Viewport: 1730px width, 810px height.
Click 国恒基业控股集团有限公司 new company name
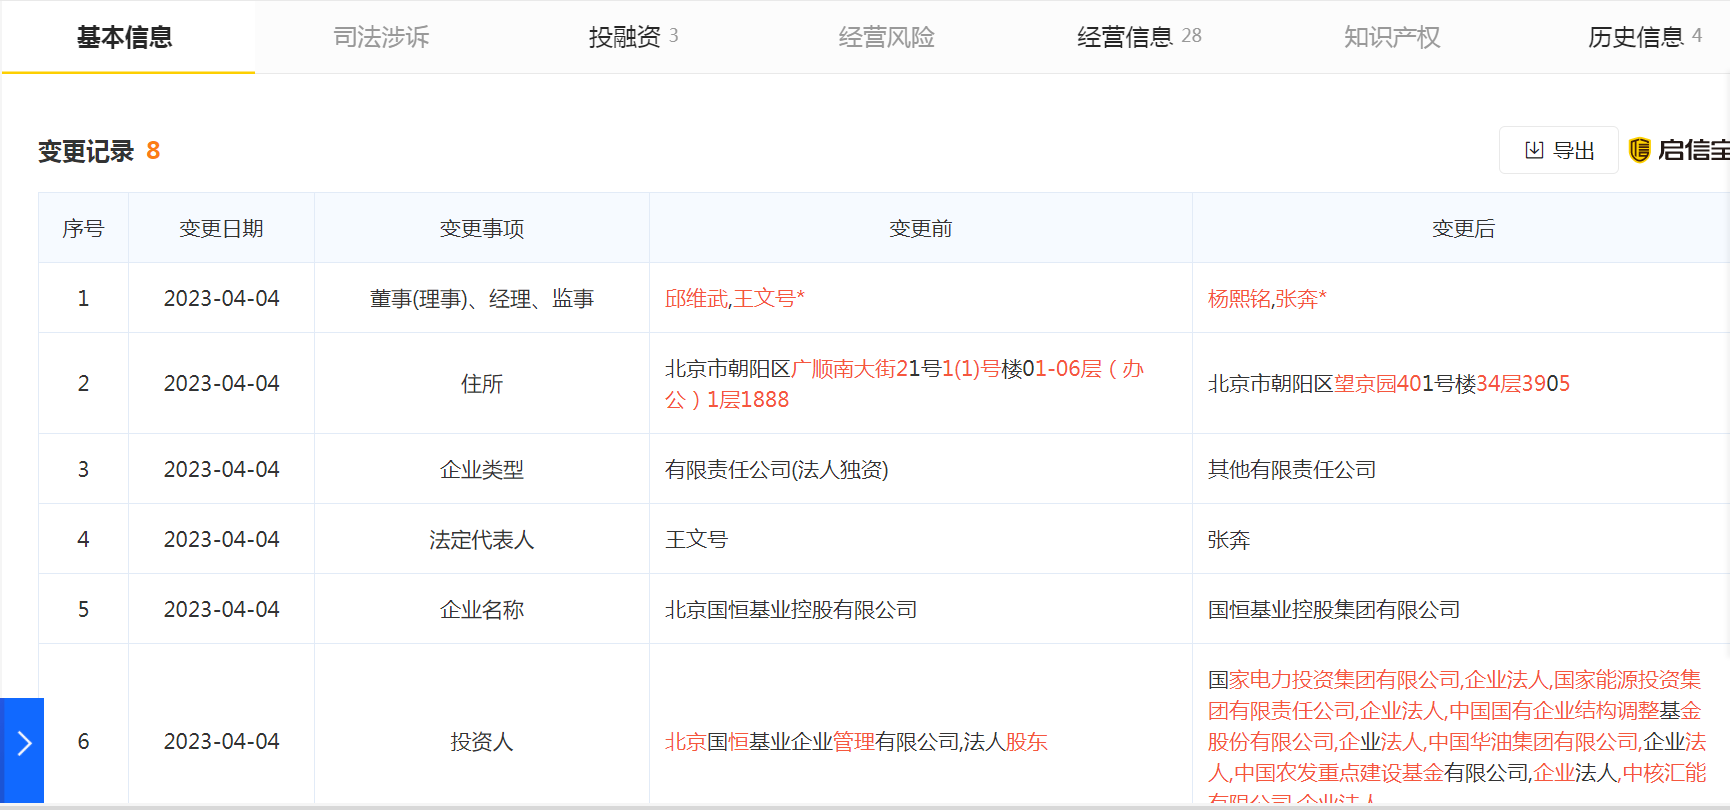tap(1334, 609)
